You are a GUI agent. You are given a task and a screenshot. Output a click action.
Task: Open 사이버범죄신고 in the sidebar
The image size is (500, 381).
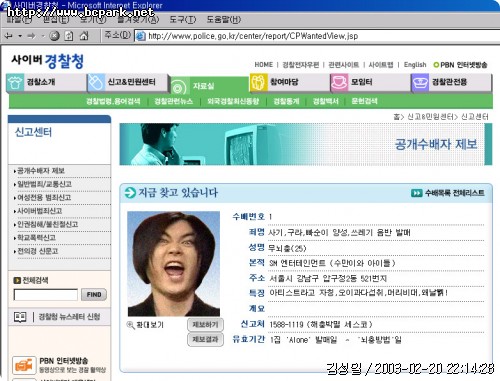(x=39, y=211)
